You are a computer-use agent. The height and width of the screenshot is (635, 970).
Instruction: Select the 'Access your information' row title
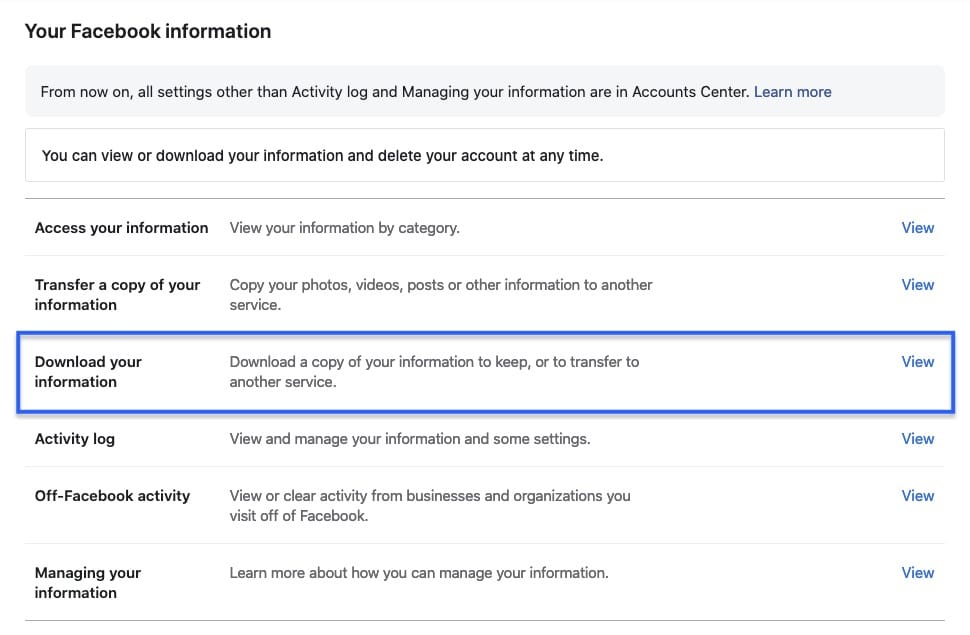[121, 228]
